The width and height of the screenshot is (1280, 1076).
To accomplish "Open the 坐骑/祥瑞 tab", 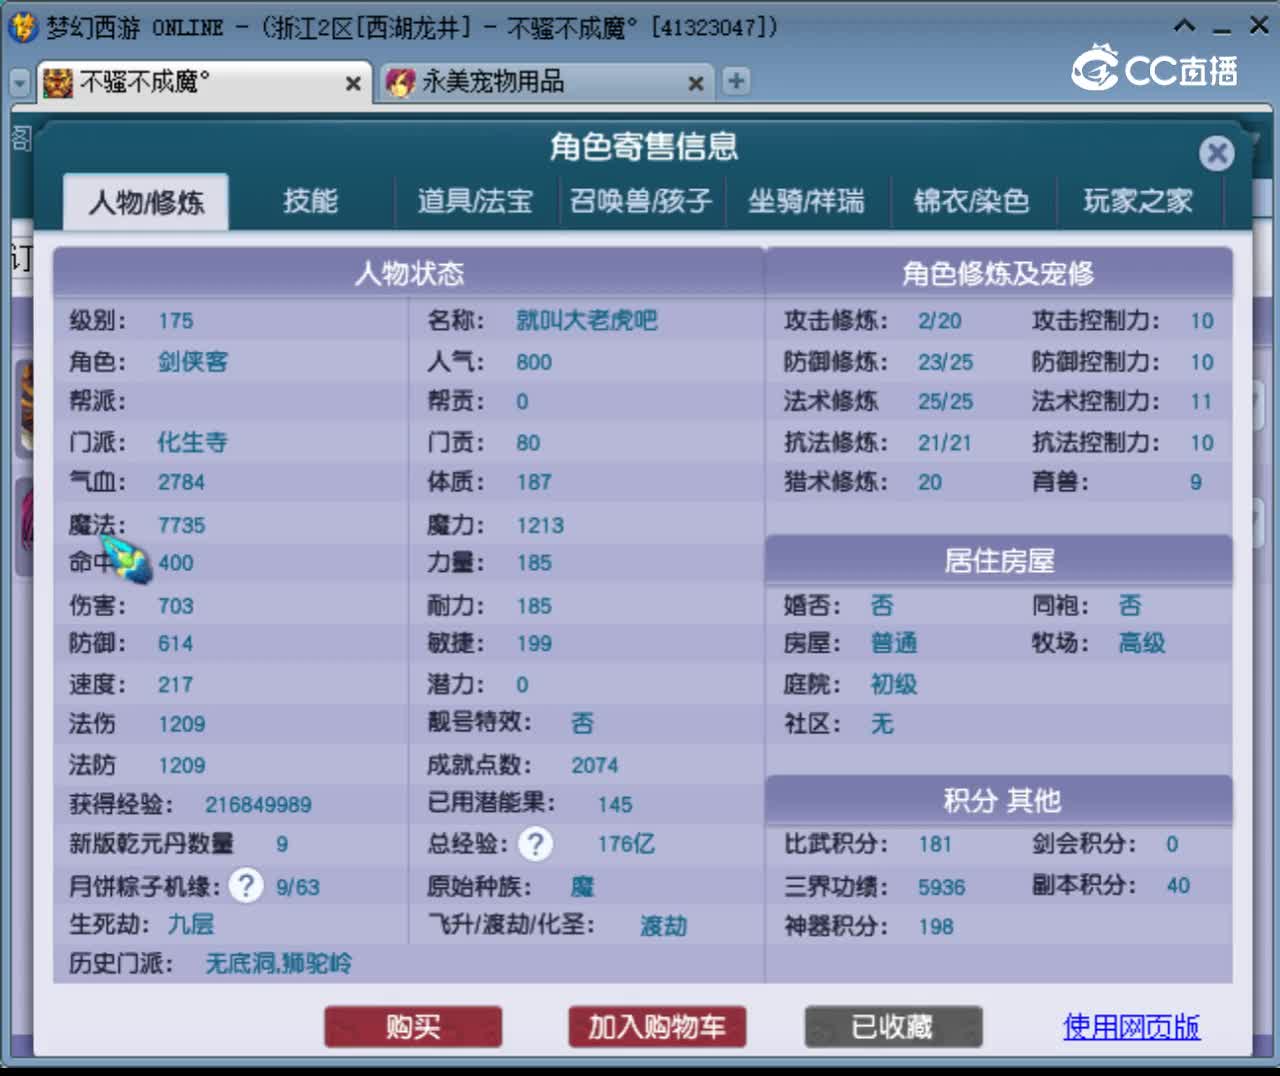I will click(806, 201).
